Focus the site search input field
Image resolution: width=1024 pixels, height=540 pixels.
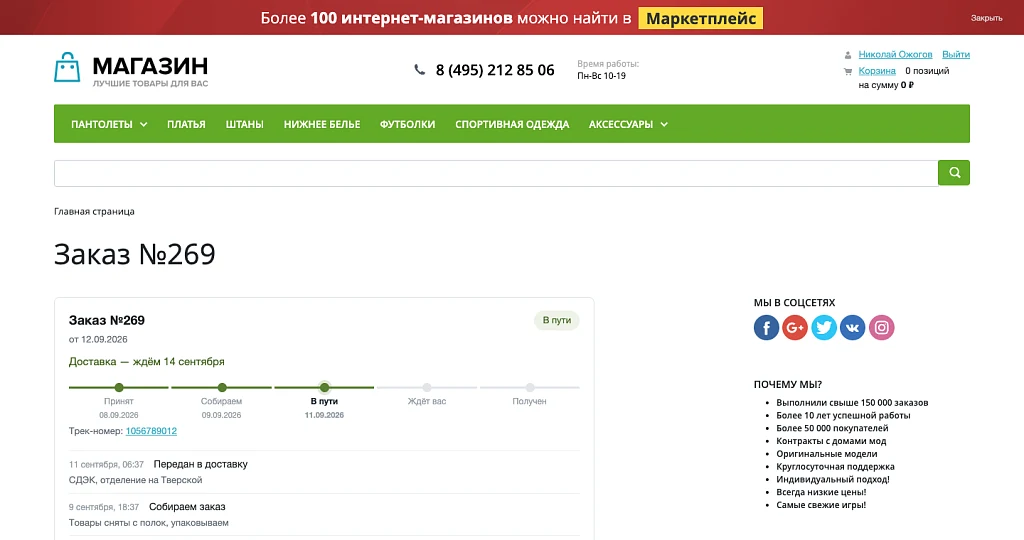click(x=496, y=173)
